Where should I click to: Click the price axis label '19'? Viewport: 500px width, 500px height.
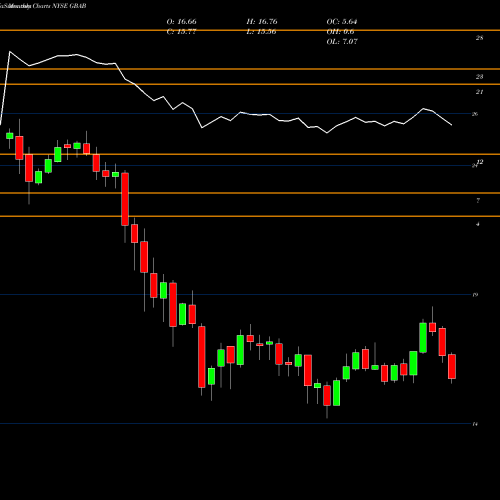coord(475,295)
